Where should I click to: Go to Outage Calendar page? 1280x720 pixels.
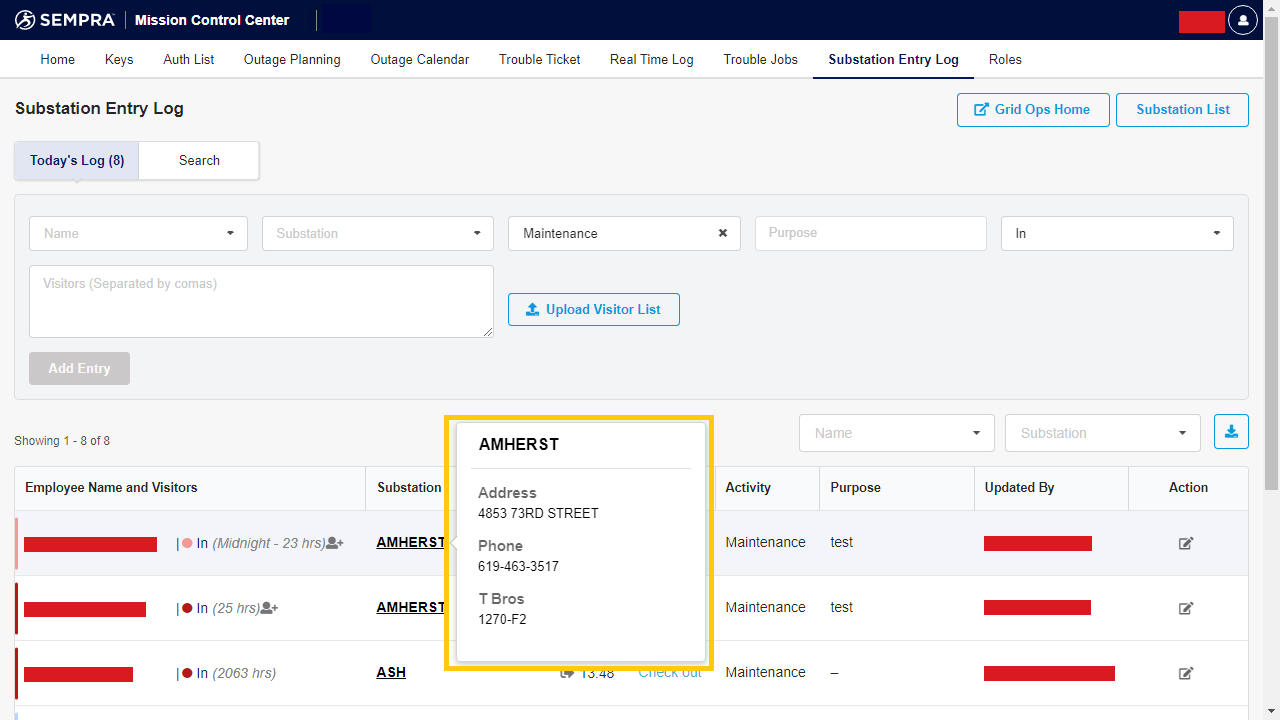coord(419,59)
